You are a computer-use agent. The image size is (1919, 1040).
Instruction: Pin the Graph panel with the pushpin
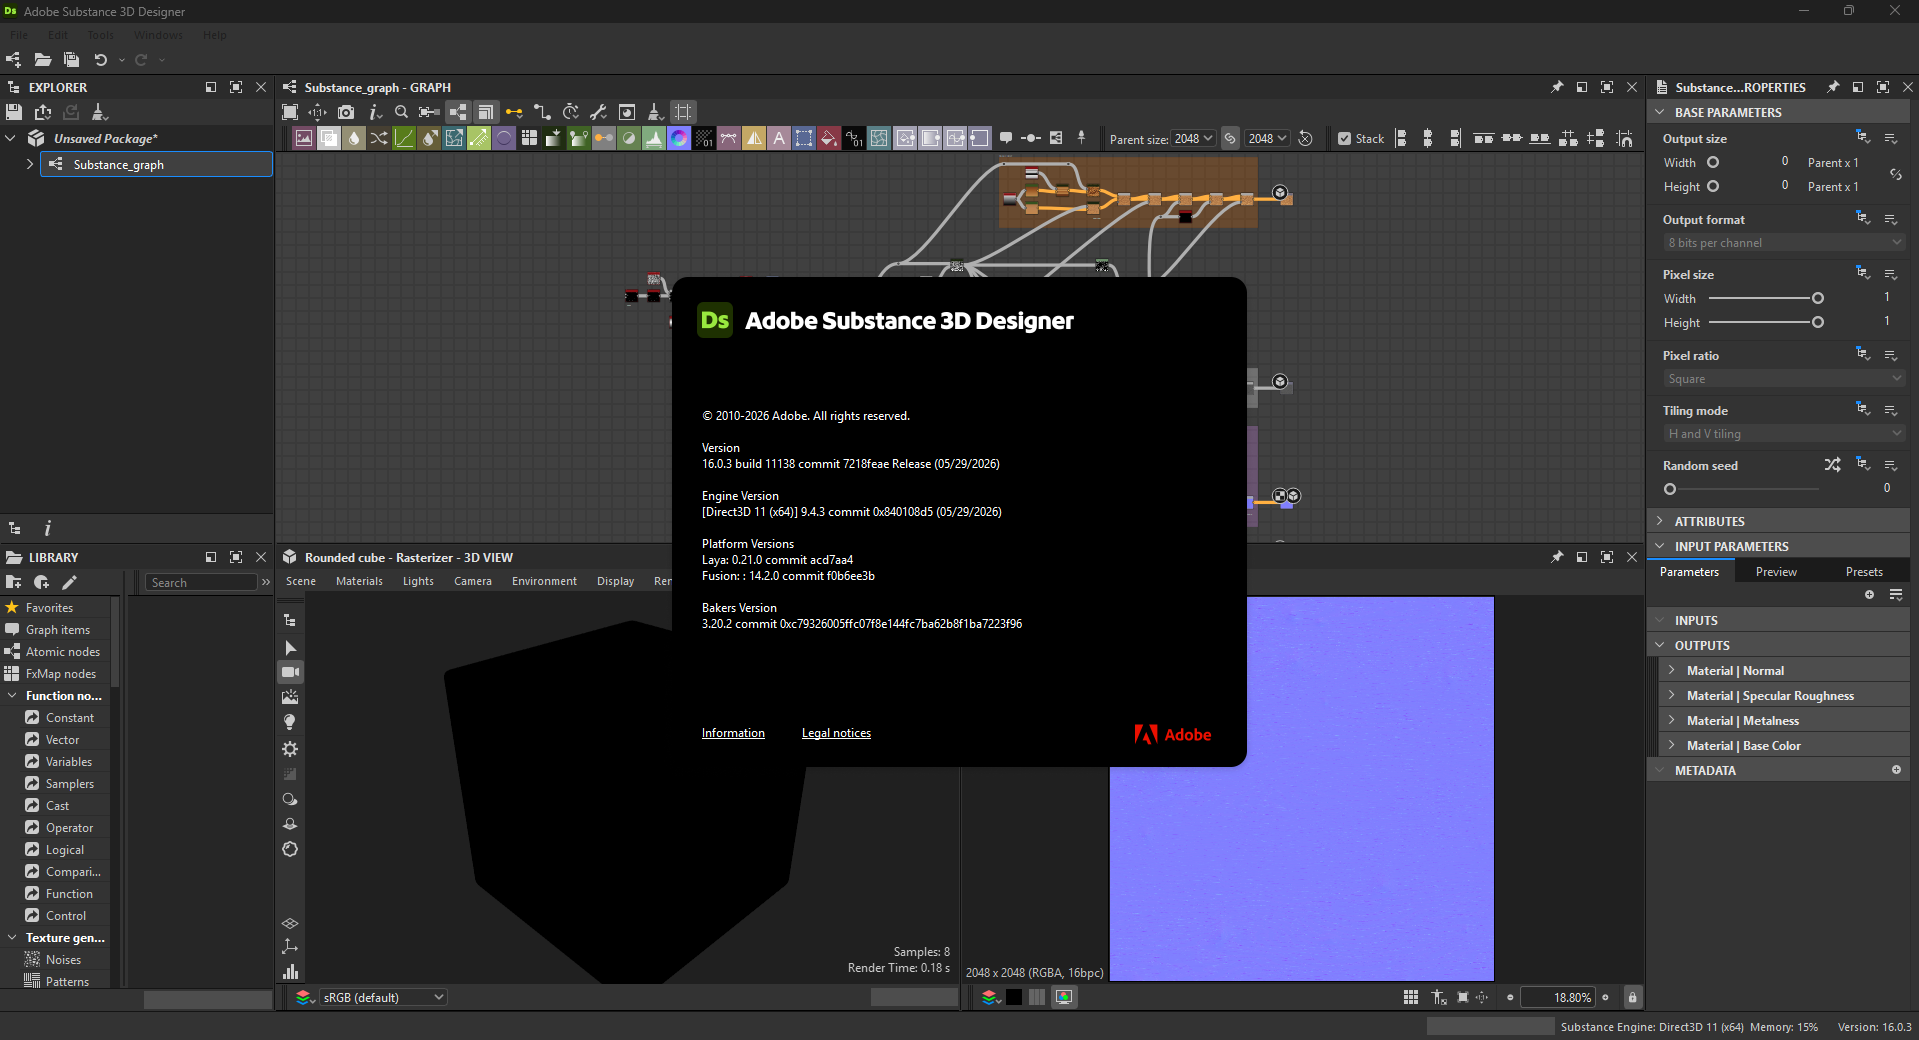click(1557, 87)
